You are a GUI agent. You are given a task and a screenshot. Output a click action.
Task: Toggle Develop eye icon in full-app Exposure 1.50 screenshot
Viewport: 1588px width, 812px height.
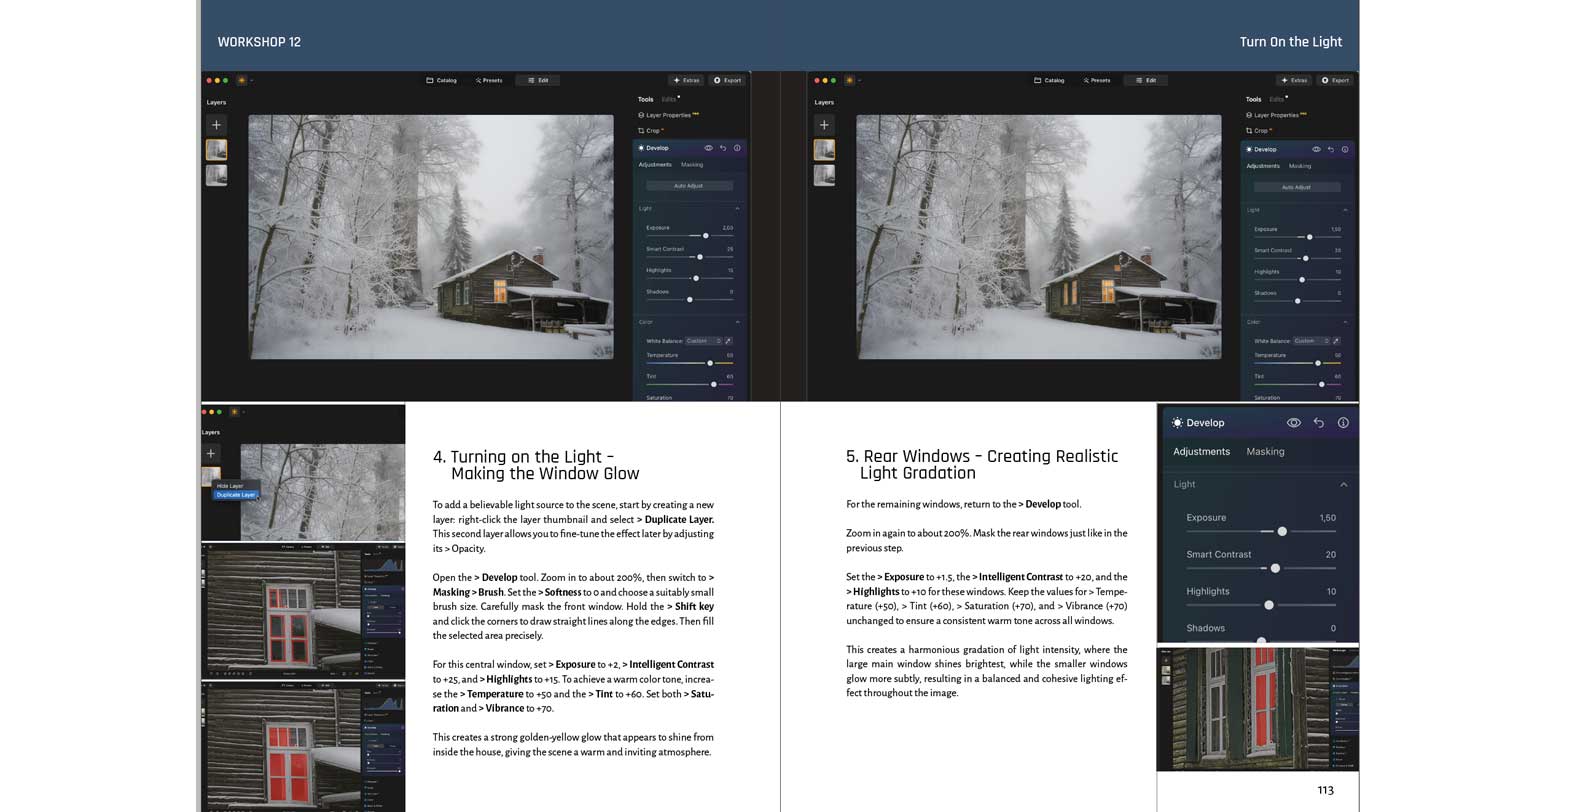(1316, 149)
